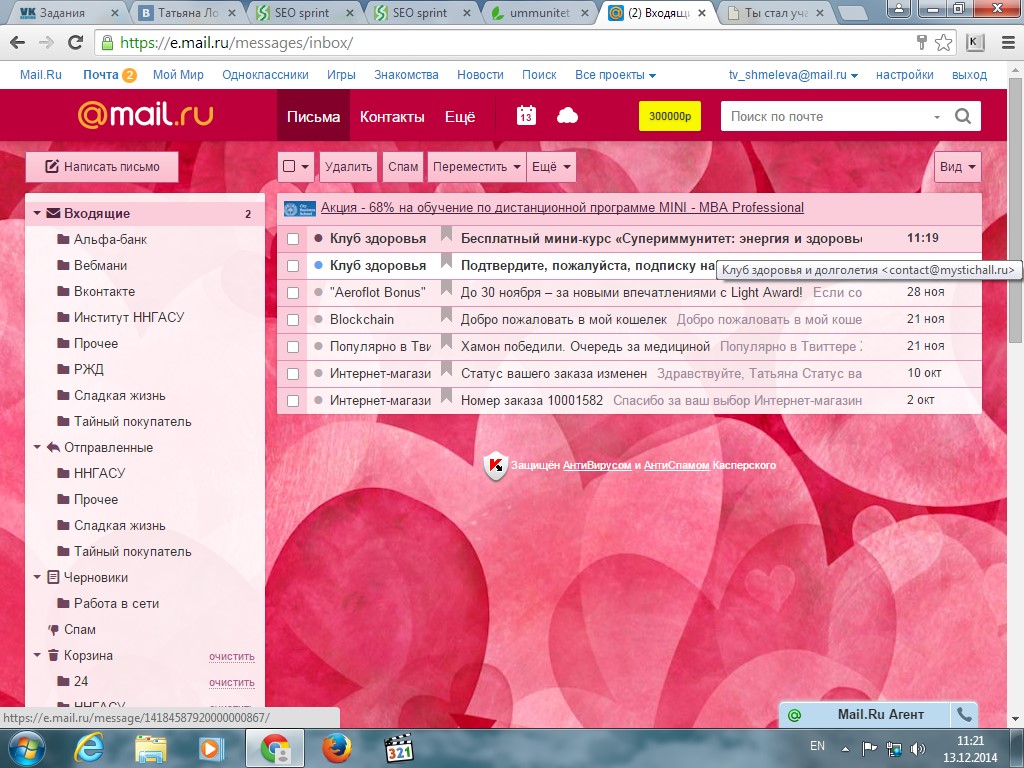Open the Ещё dropdown in the mail toolbar

pos(552,167)
